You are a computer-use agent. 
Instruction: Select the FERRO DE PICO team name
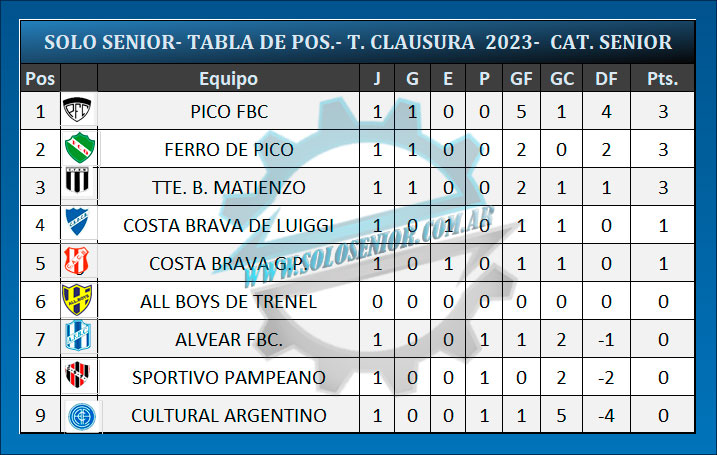tap(229, 150)
